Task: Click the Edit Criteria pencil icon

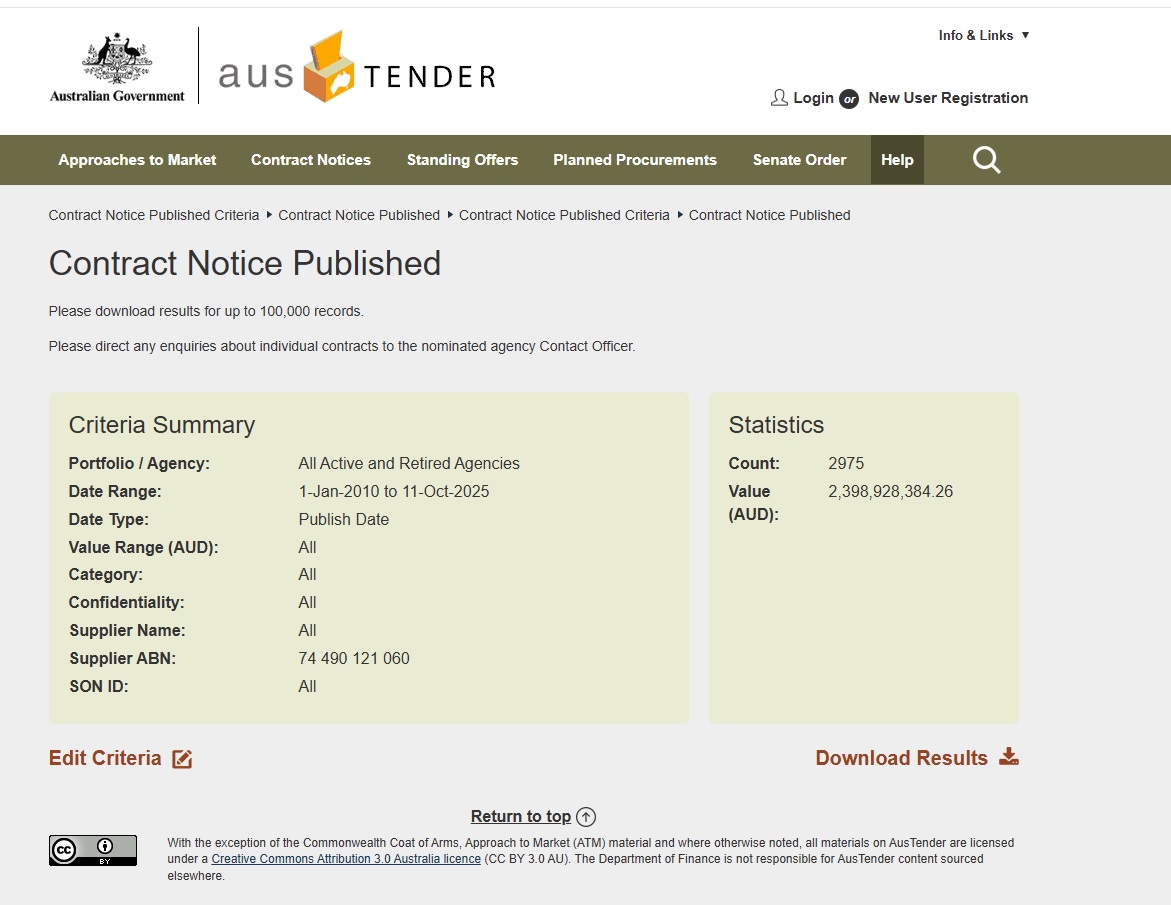Action: [x=182, y=759]
